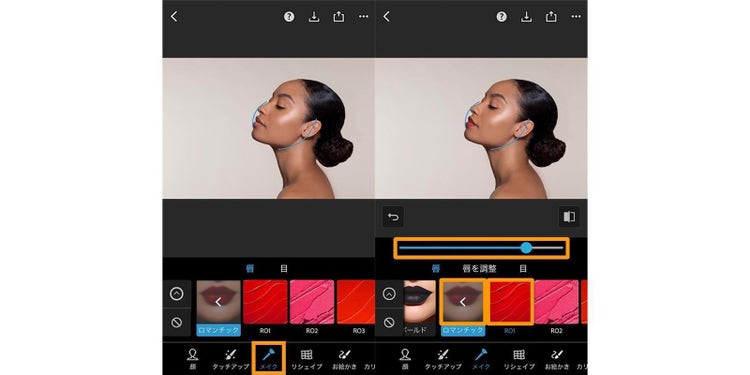Viewport: 750px width, 375px height.
Task: Remove makeup with the no-effect icon, left screen
Action: [176, 322]
